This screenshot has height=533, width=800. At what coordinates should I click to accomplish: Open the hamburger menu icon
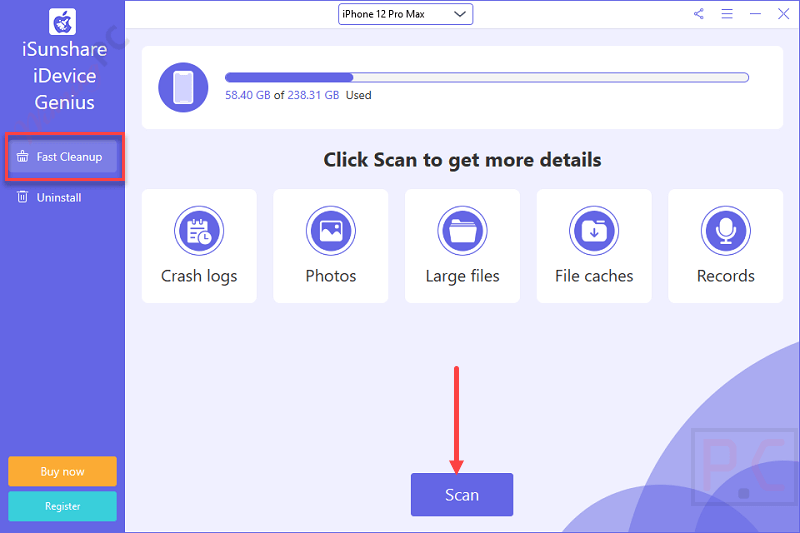[x=727, y=14]
